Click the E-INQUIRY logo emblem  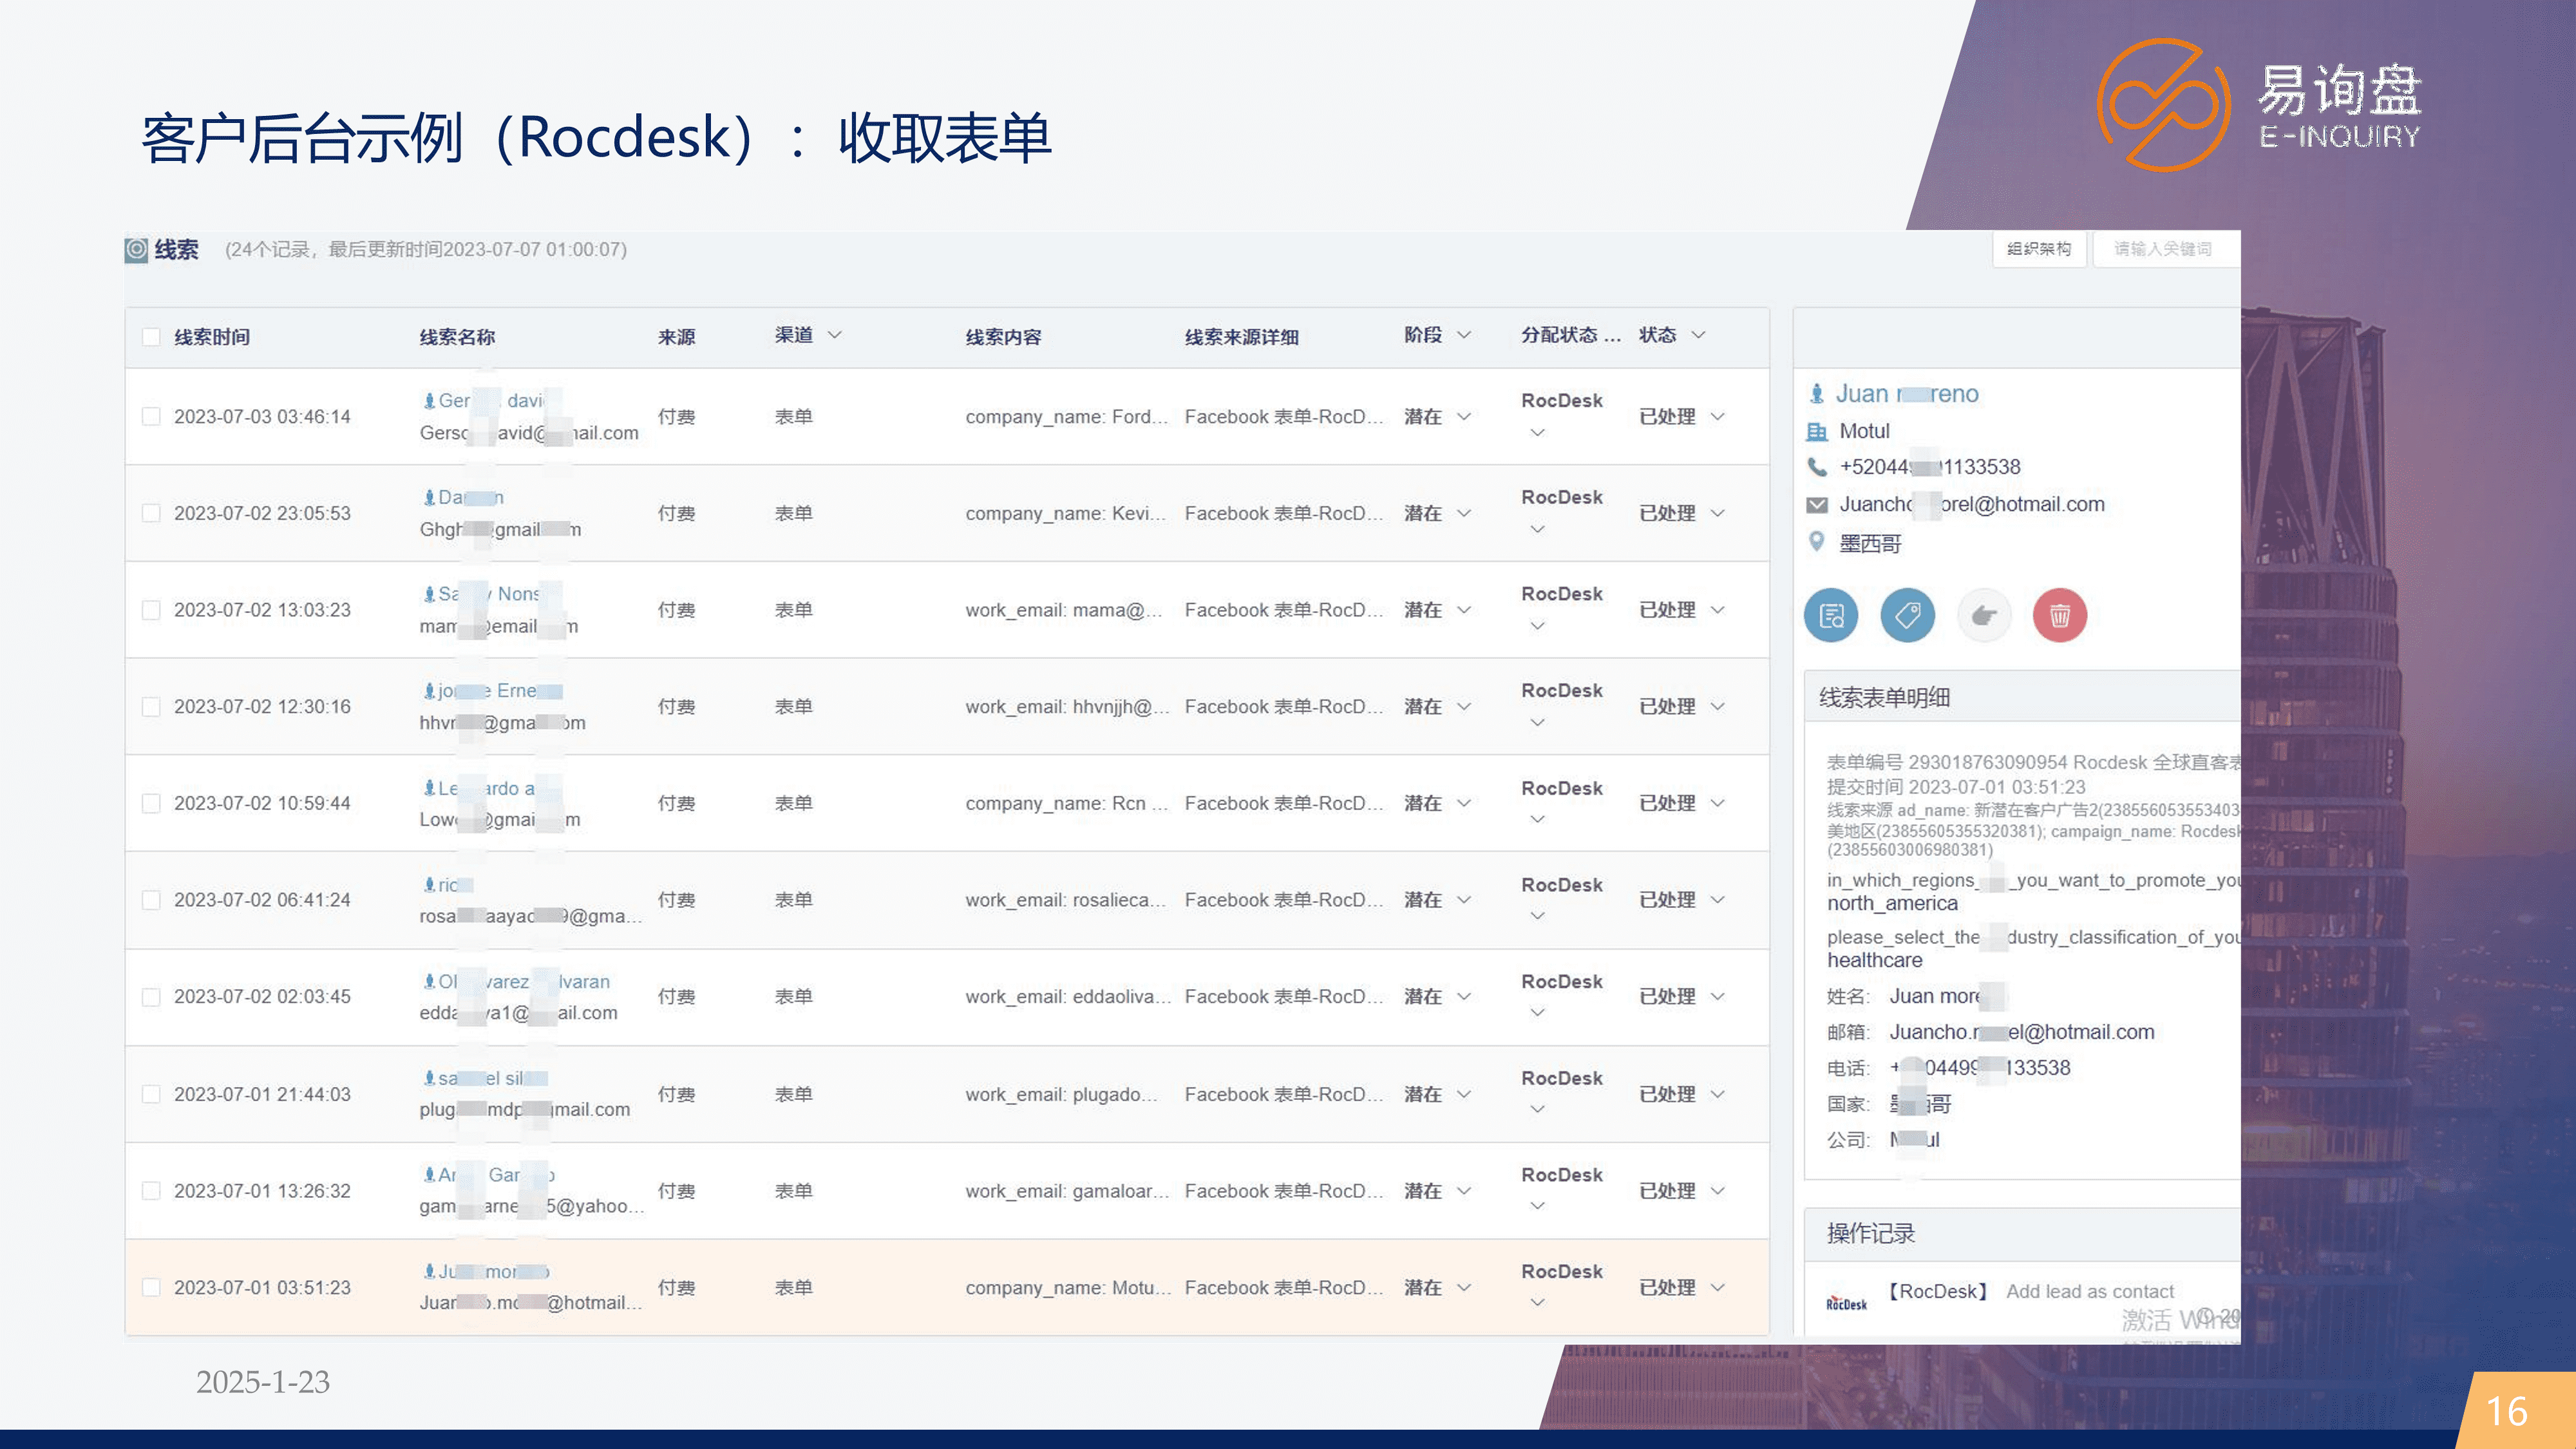2163,104
